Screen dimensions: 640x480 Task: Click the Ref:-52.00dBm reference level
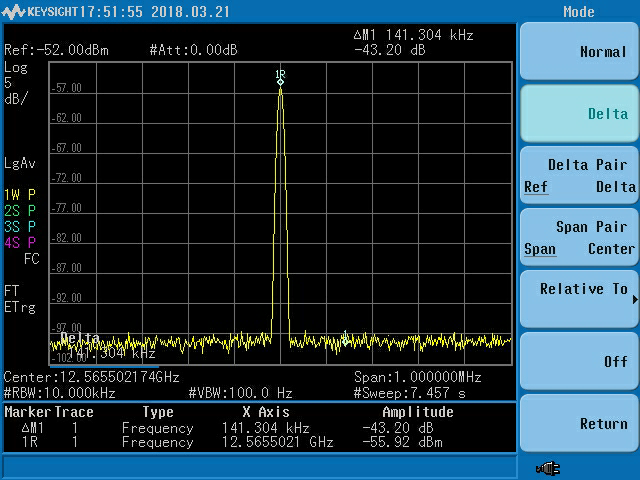coord(56,50)
